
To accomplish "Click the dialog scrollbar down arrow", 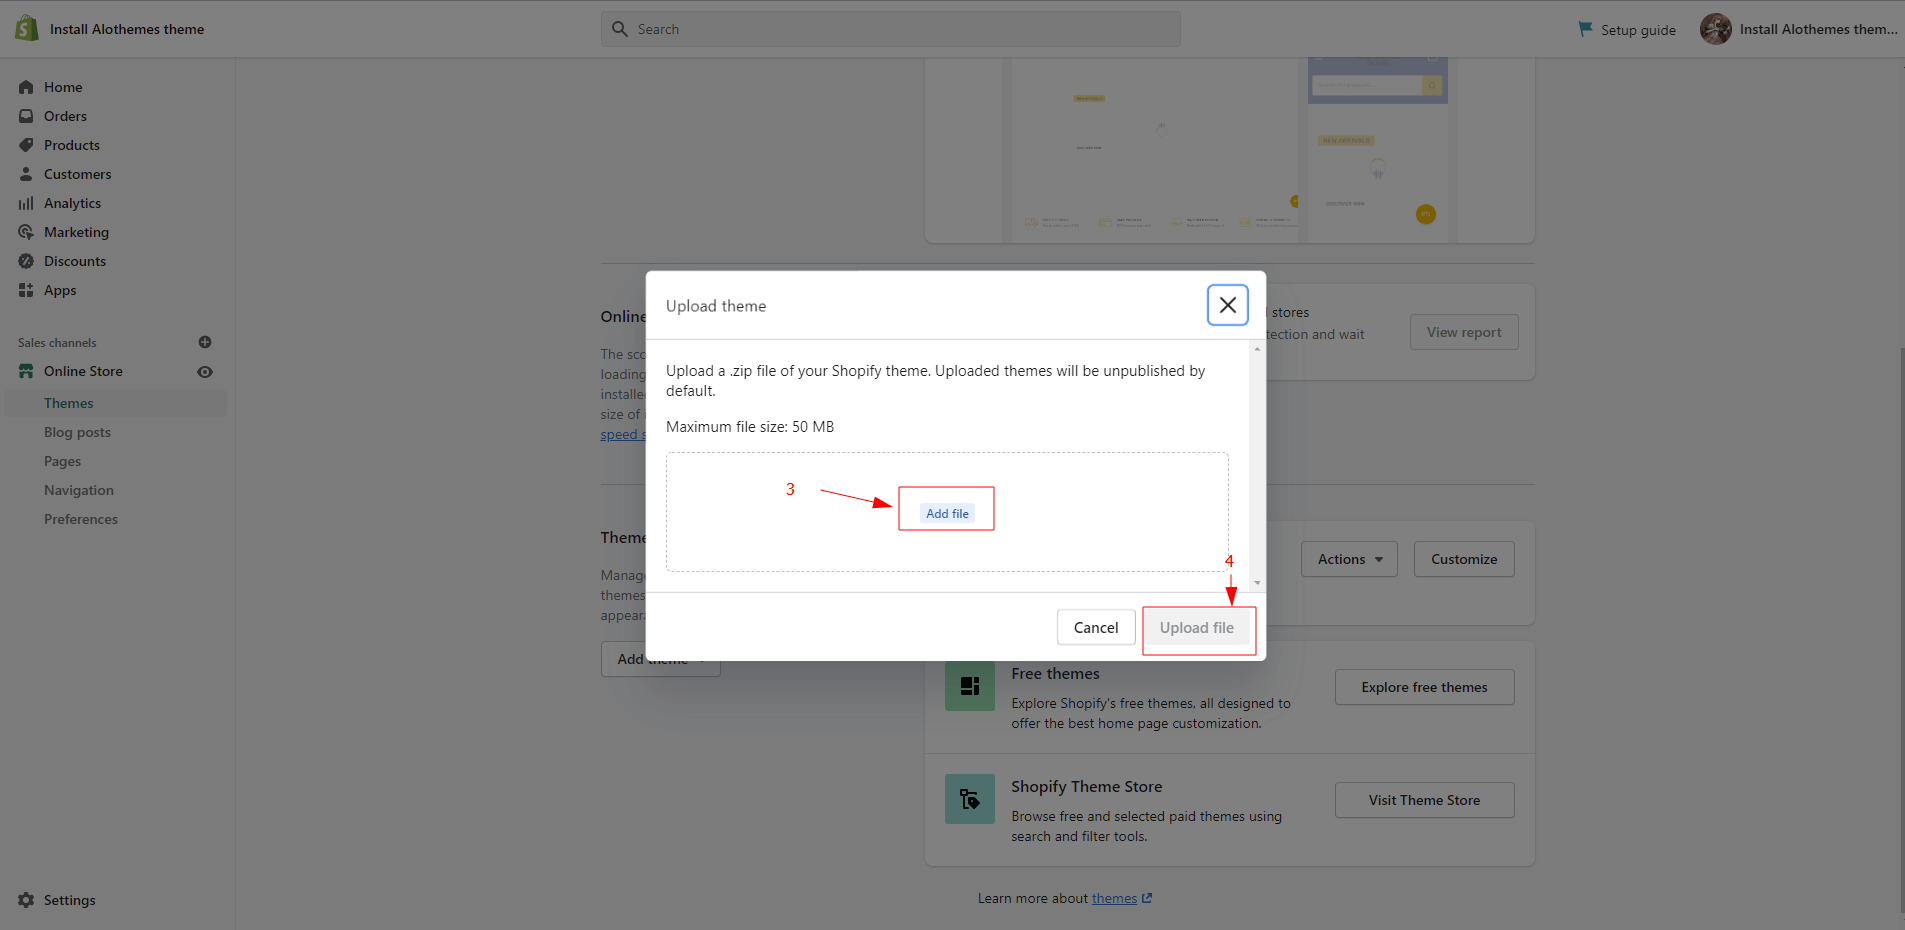I will tap(1257, 582).
